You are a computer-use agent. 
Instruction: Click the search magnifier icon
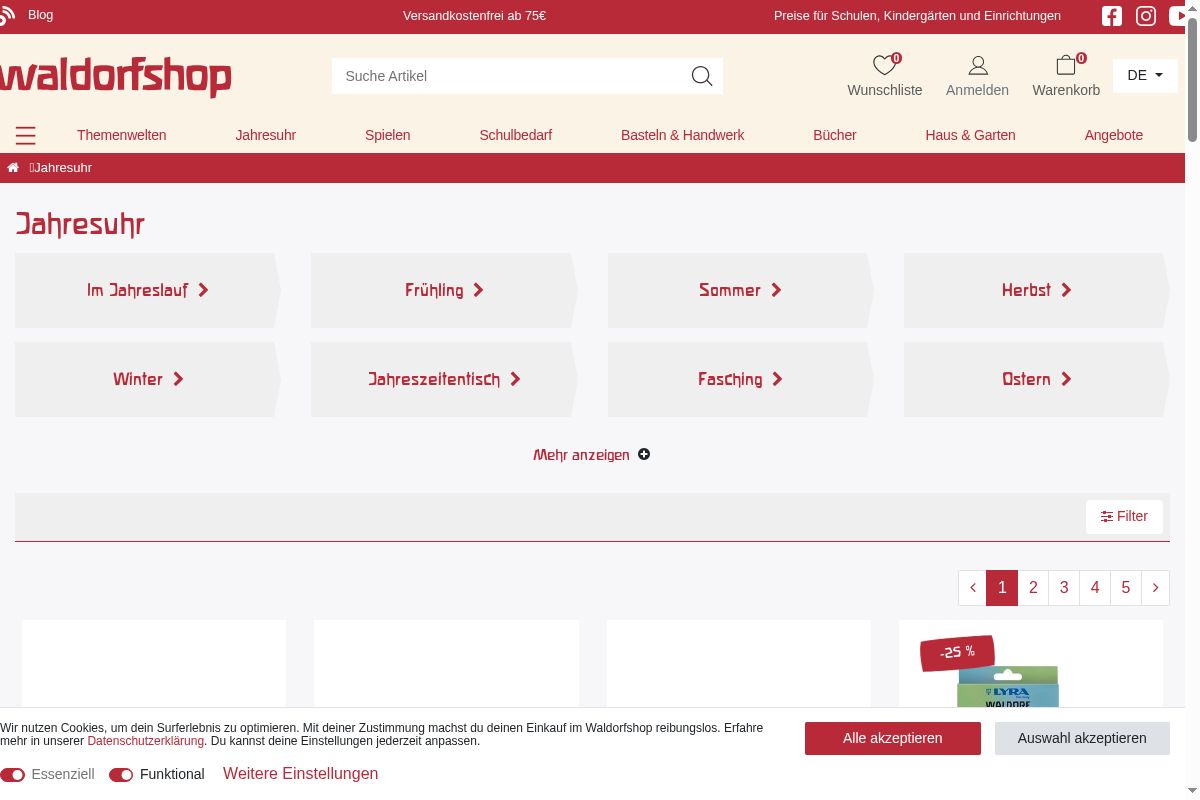(702, 76)
